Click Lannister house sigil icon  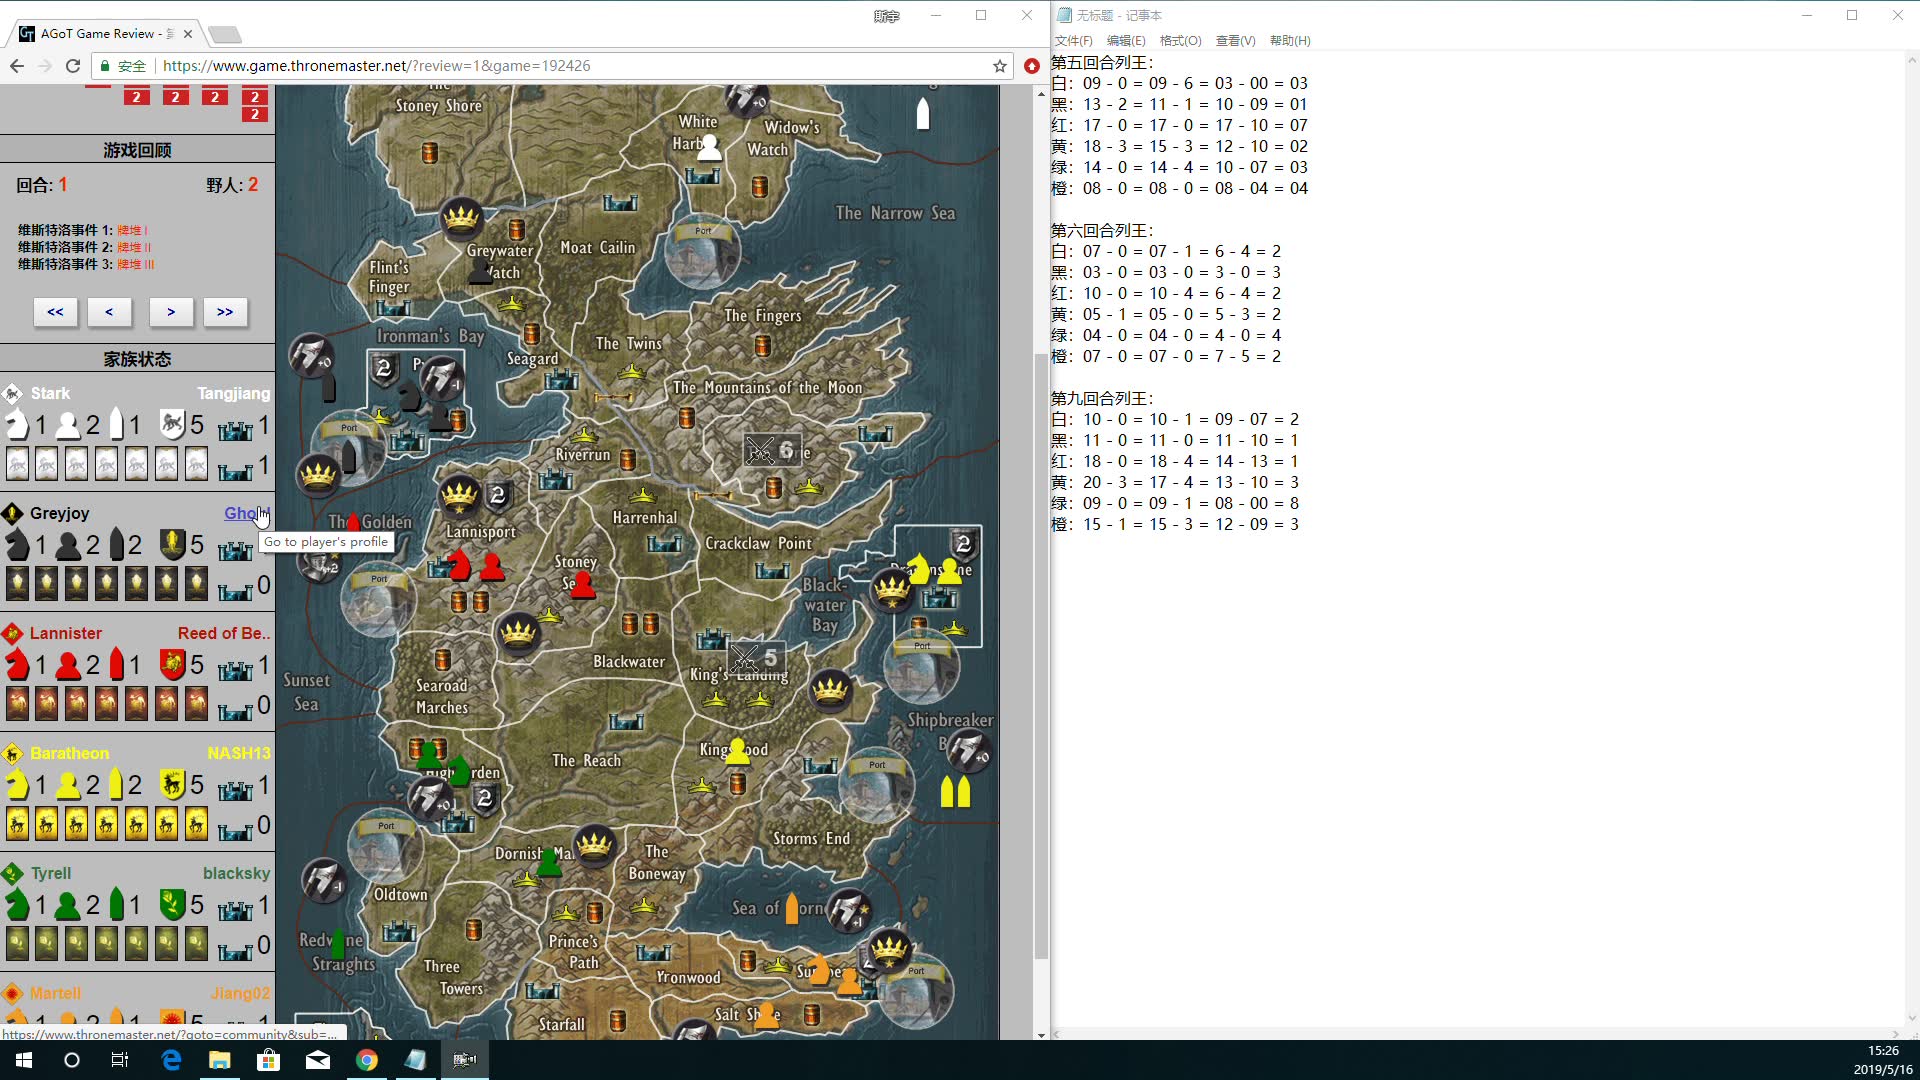click(13, 633)
